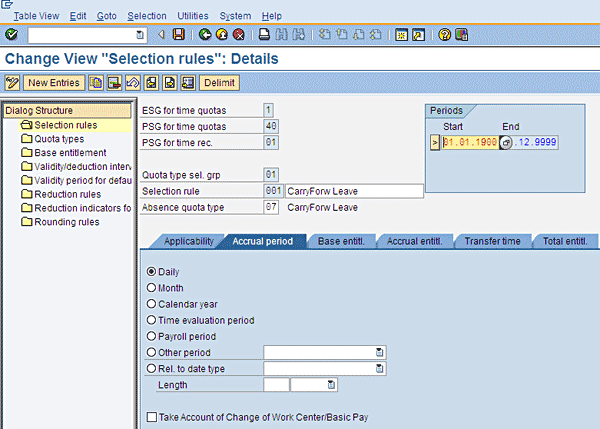
Task: Toggle the Display/Change pencil icon
Action: pos(12,83)
